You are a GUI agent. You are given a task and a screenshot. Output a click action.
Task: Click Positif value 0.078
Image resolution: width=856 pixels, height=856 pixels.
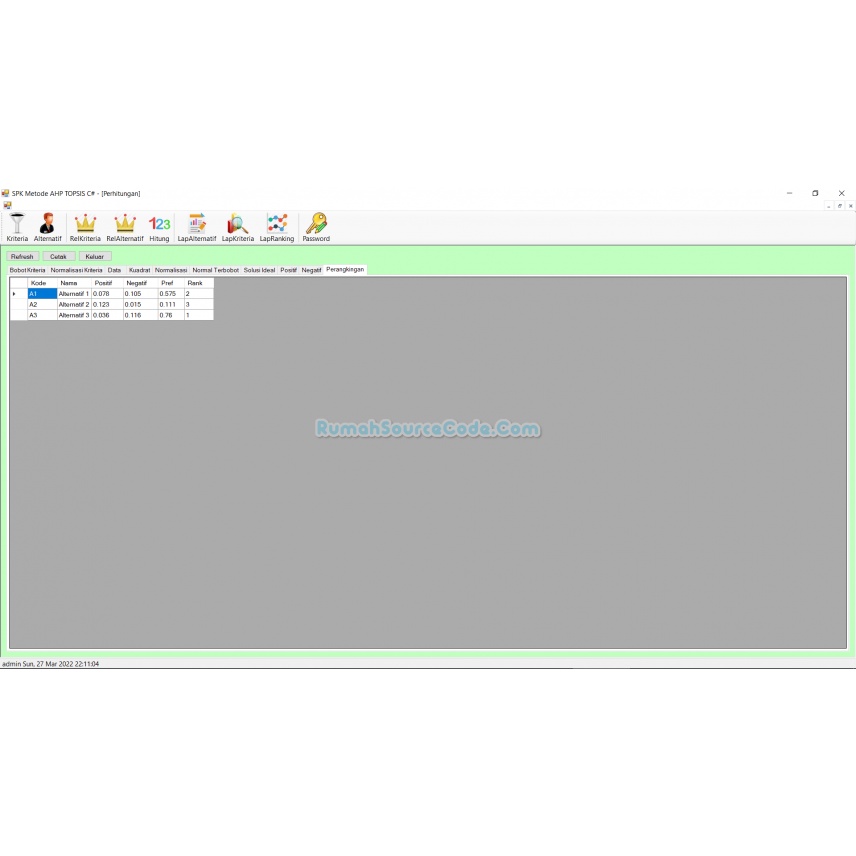(x=107, y=294)
